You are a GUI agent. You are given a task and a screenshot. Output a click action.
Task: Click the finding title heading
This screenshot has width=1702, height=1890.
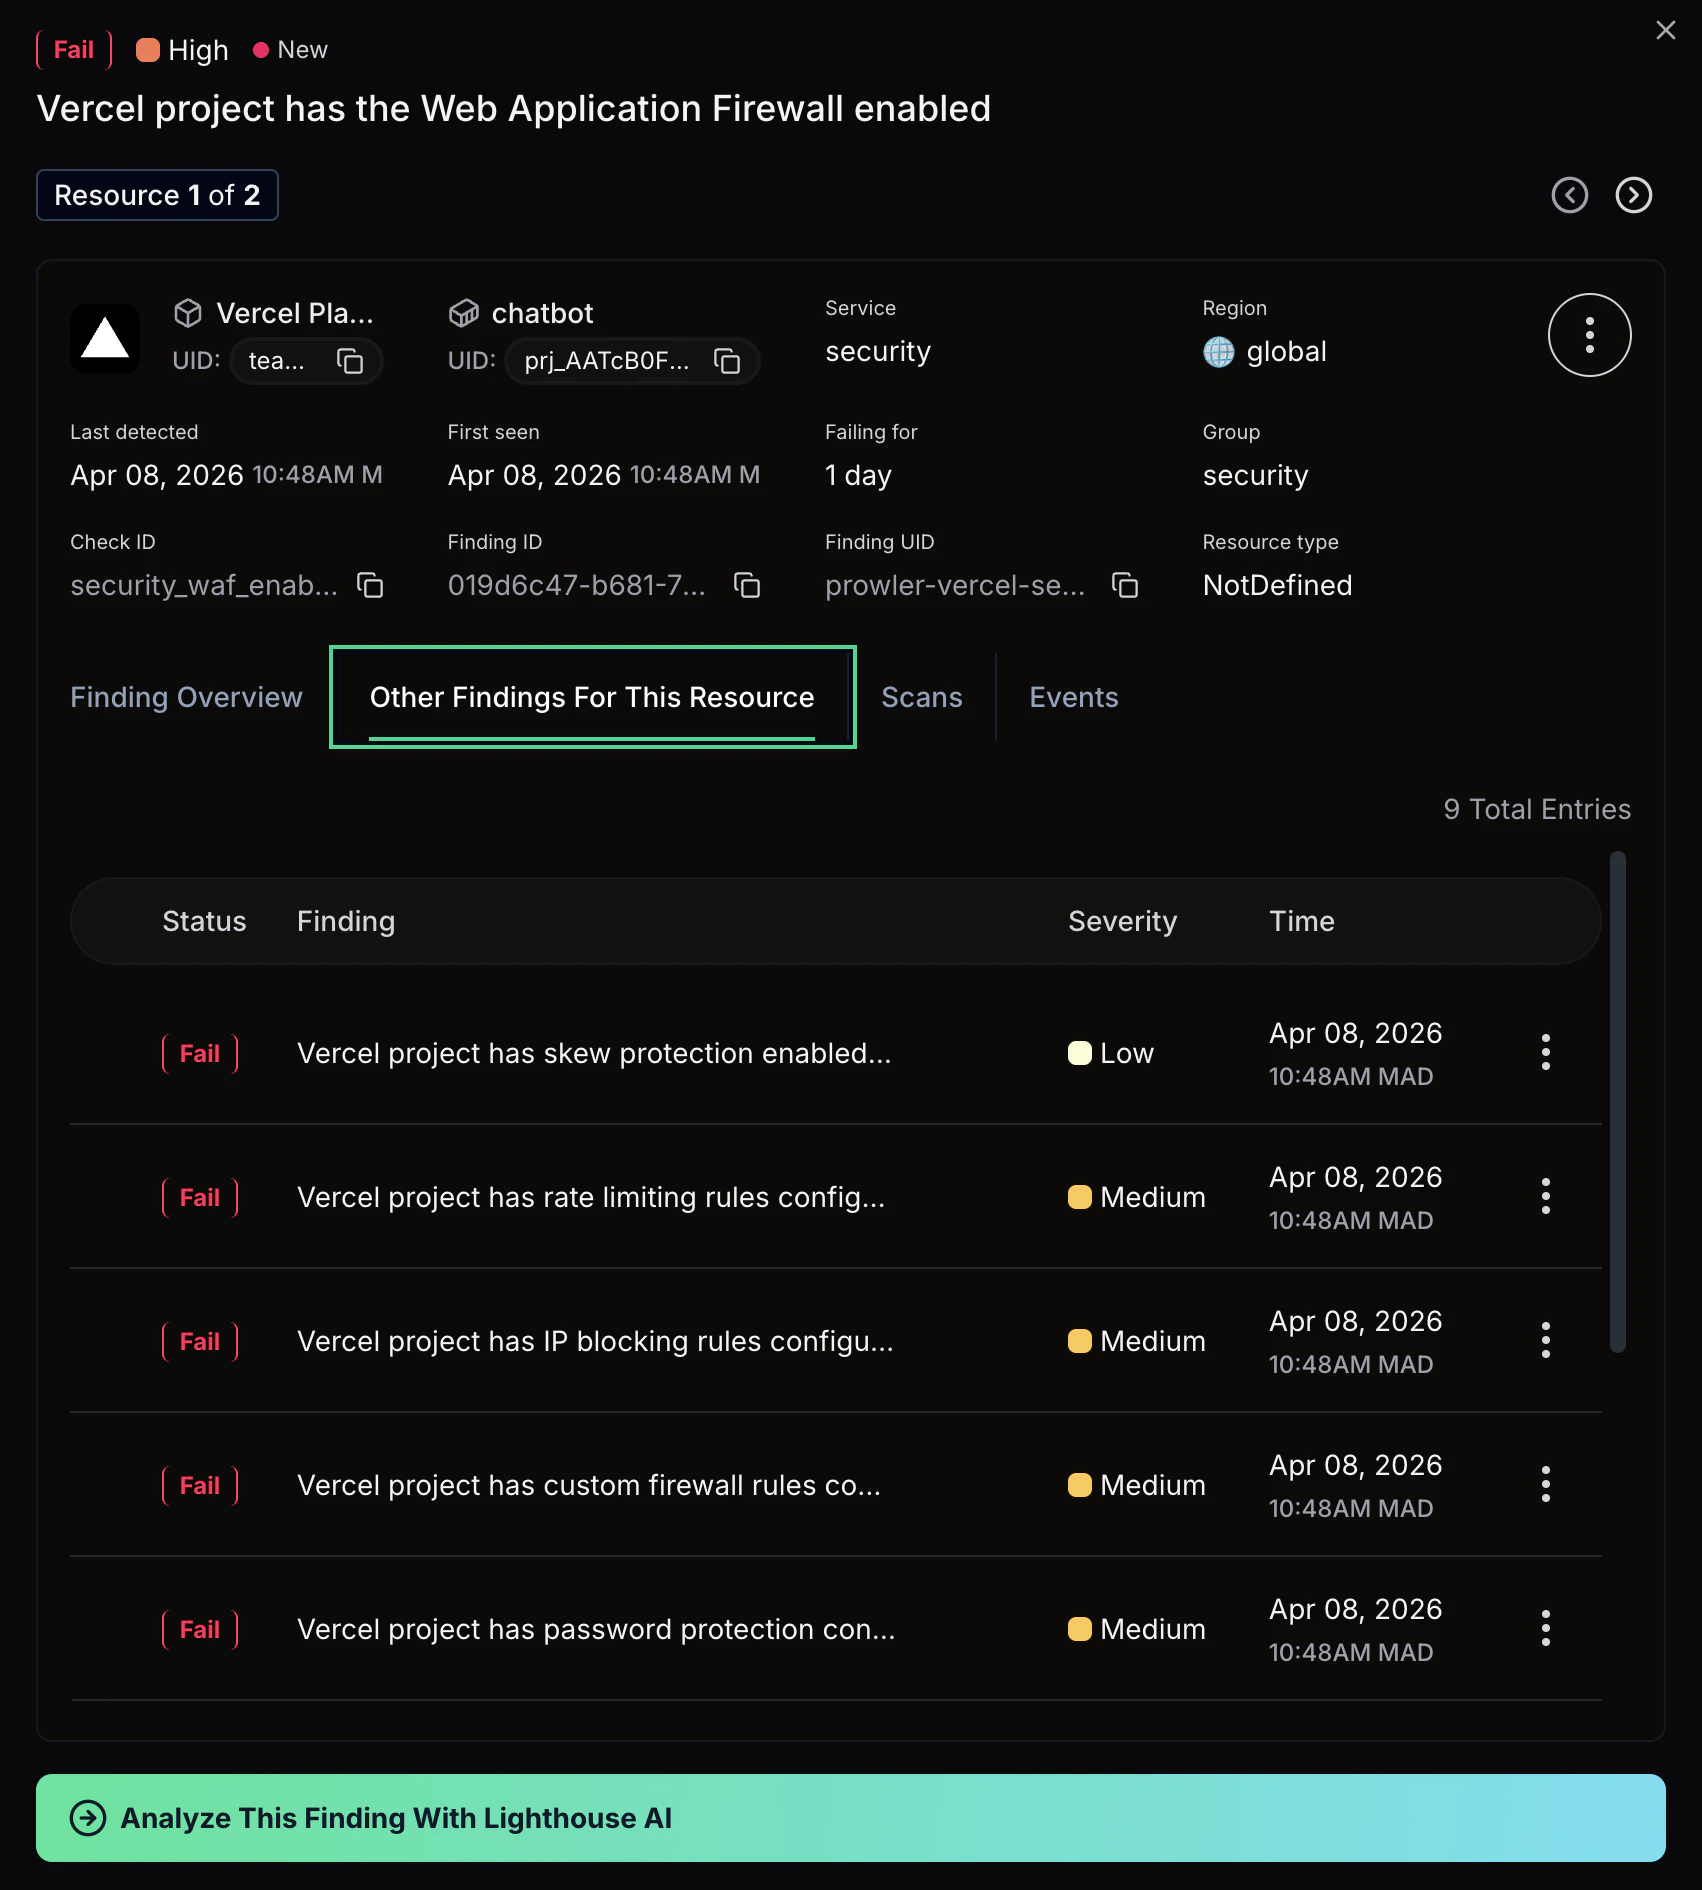pos(514,108)
